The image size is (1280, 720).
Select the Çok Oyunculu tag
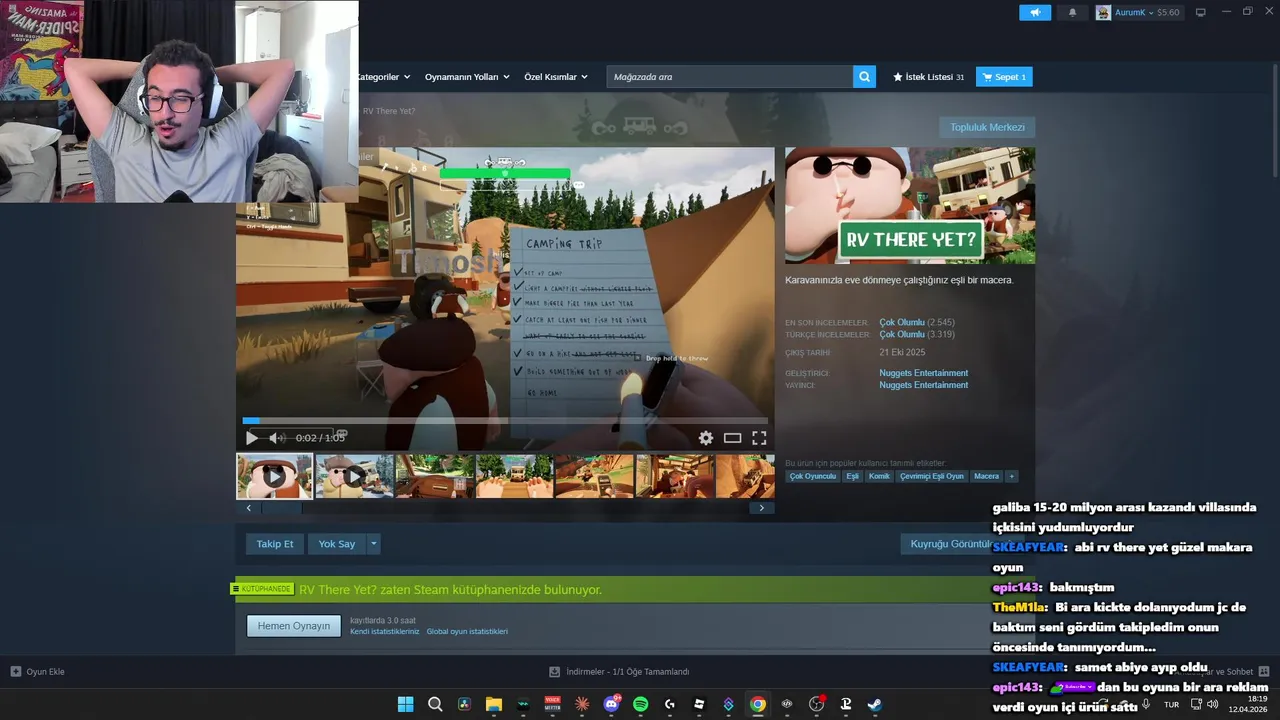click(x=812, y=476)
